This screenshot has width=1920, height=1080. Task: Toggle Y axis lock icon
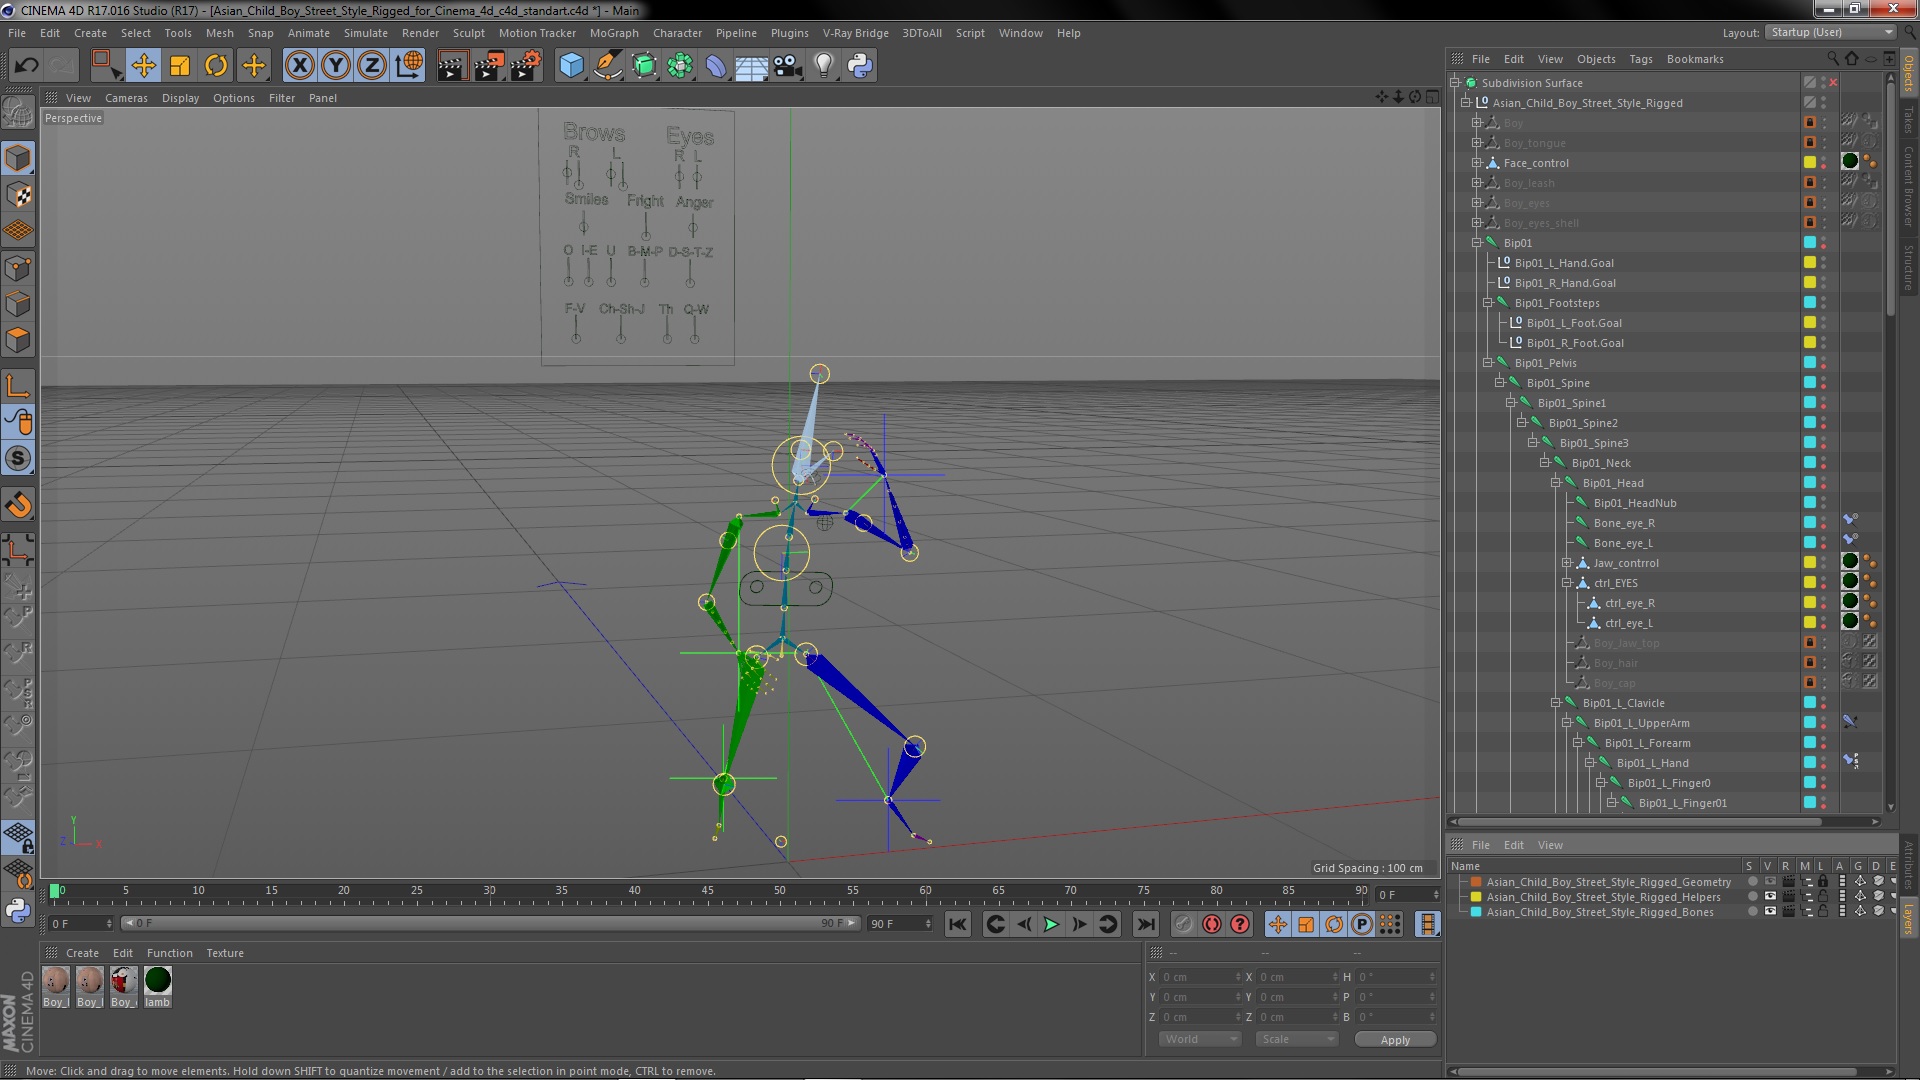pos(336,66)
